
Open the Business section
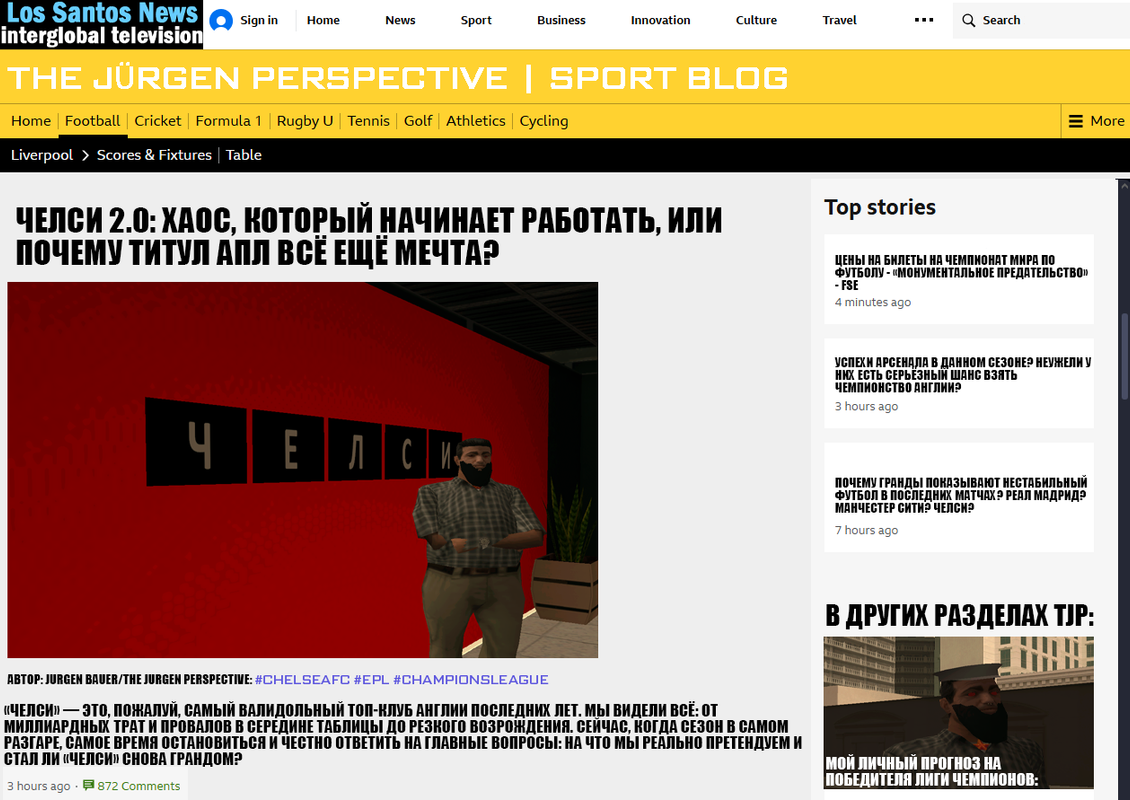click(561, 20)
